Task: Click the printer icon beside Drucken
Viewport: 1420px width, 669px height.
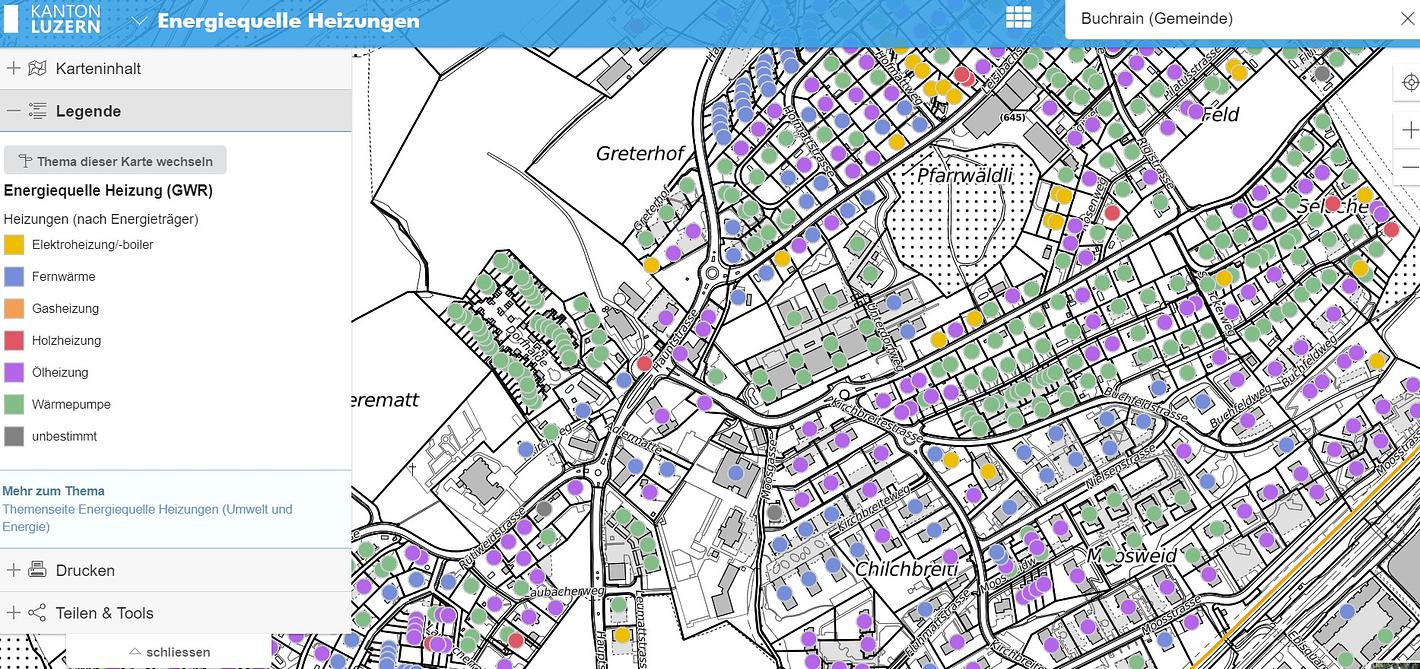Action: [38, 570]
